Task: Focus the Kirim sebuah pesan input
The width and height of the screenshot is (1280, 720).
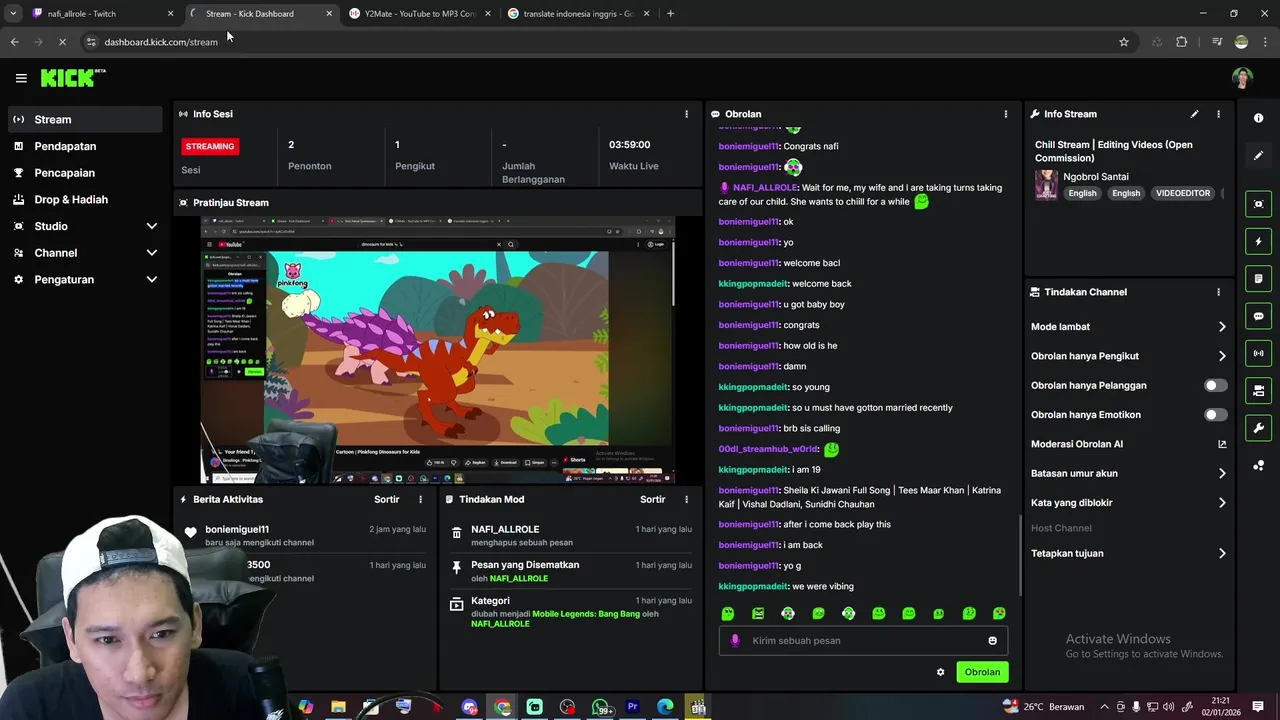Action: (862, 641)
